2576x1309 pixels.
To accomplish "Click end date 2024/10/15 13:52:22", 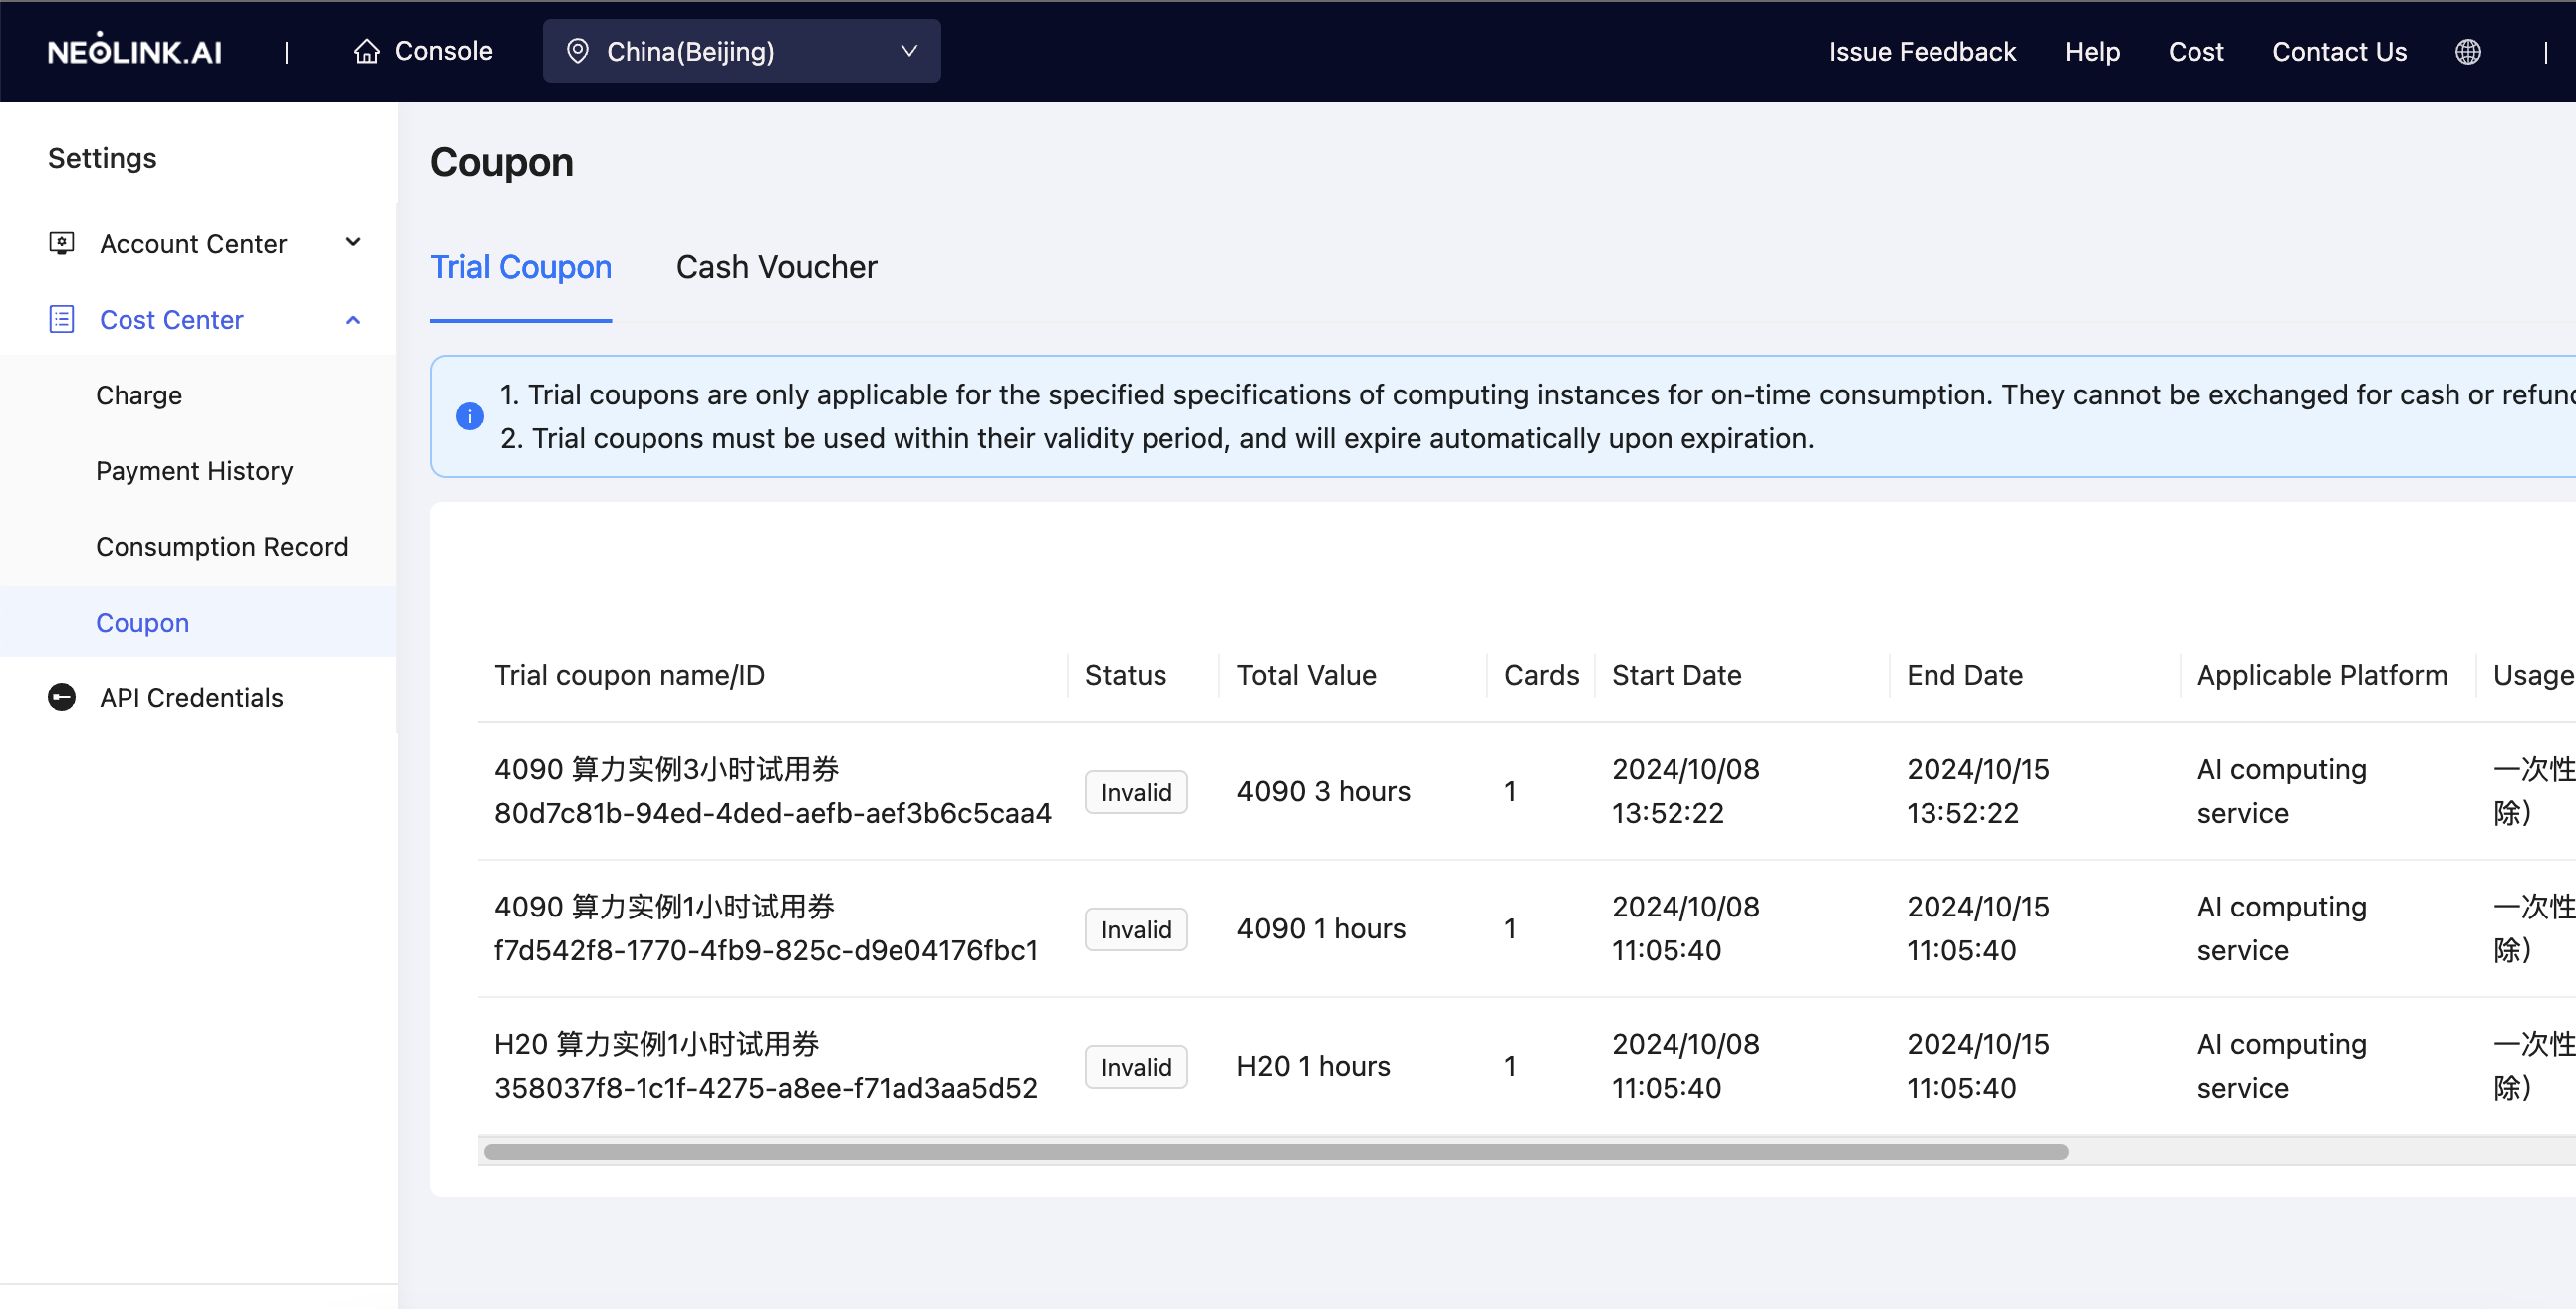I will point(1978,791).
